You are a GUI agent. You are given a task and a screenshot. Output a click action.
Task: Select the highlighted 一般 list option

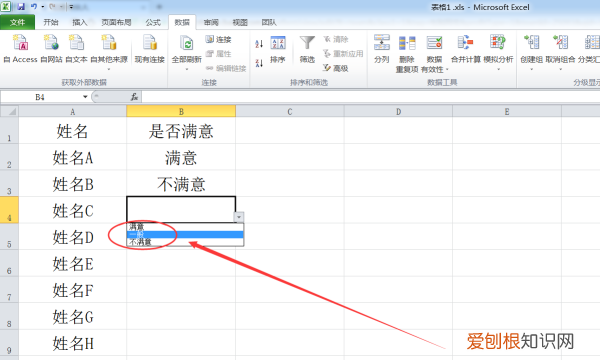tap(185, 235)
